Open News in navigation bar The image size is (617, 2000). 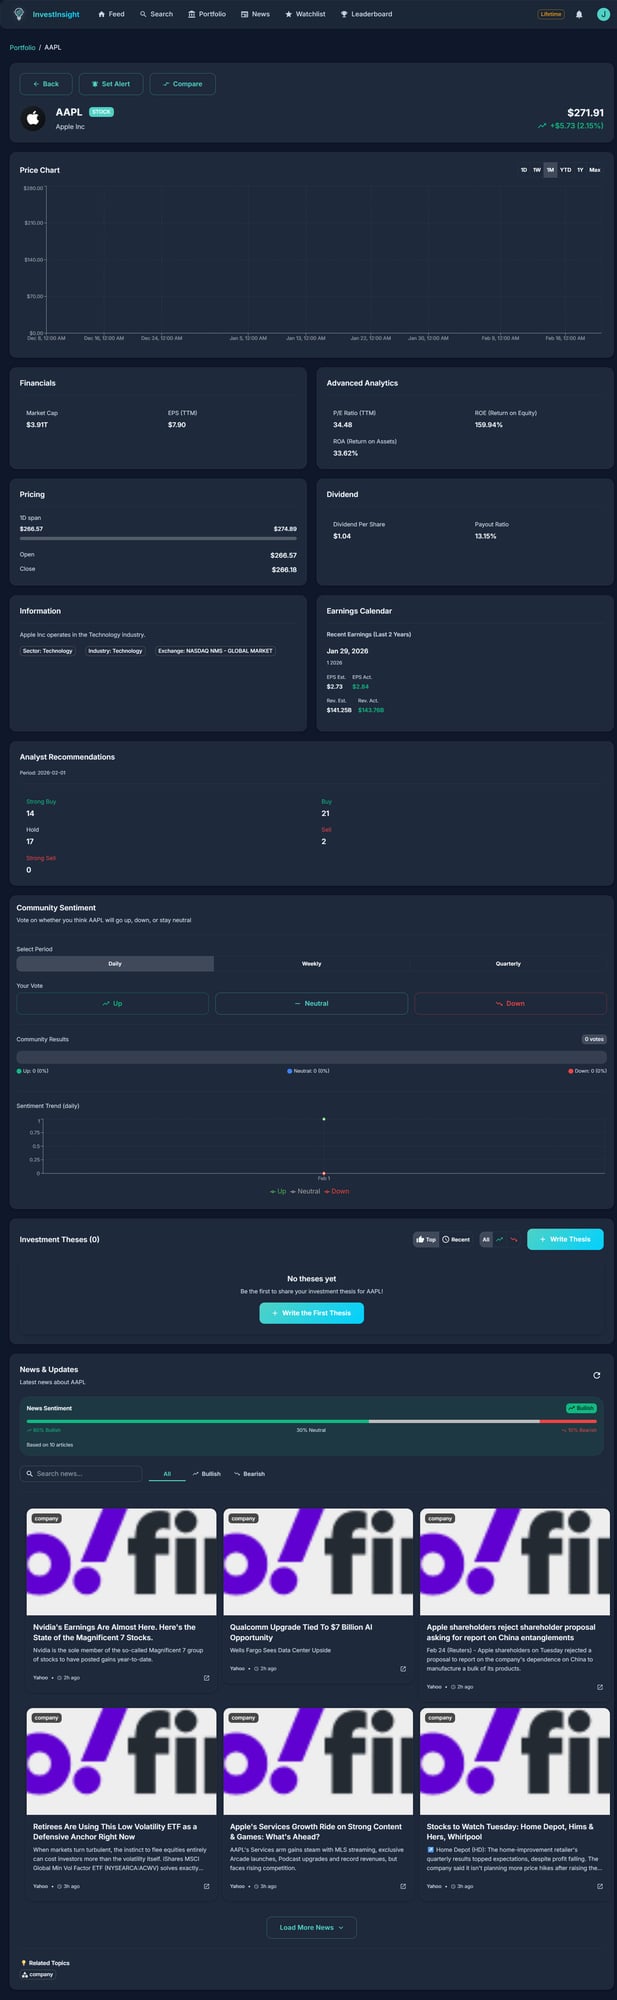(256, 14)
